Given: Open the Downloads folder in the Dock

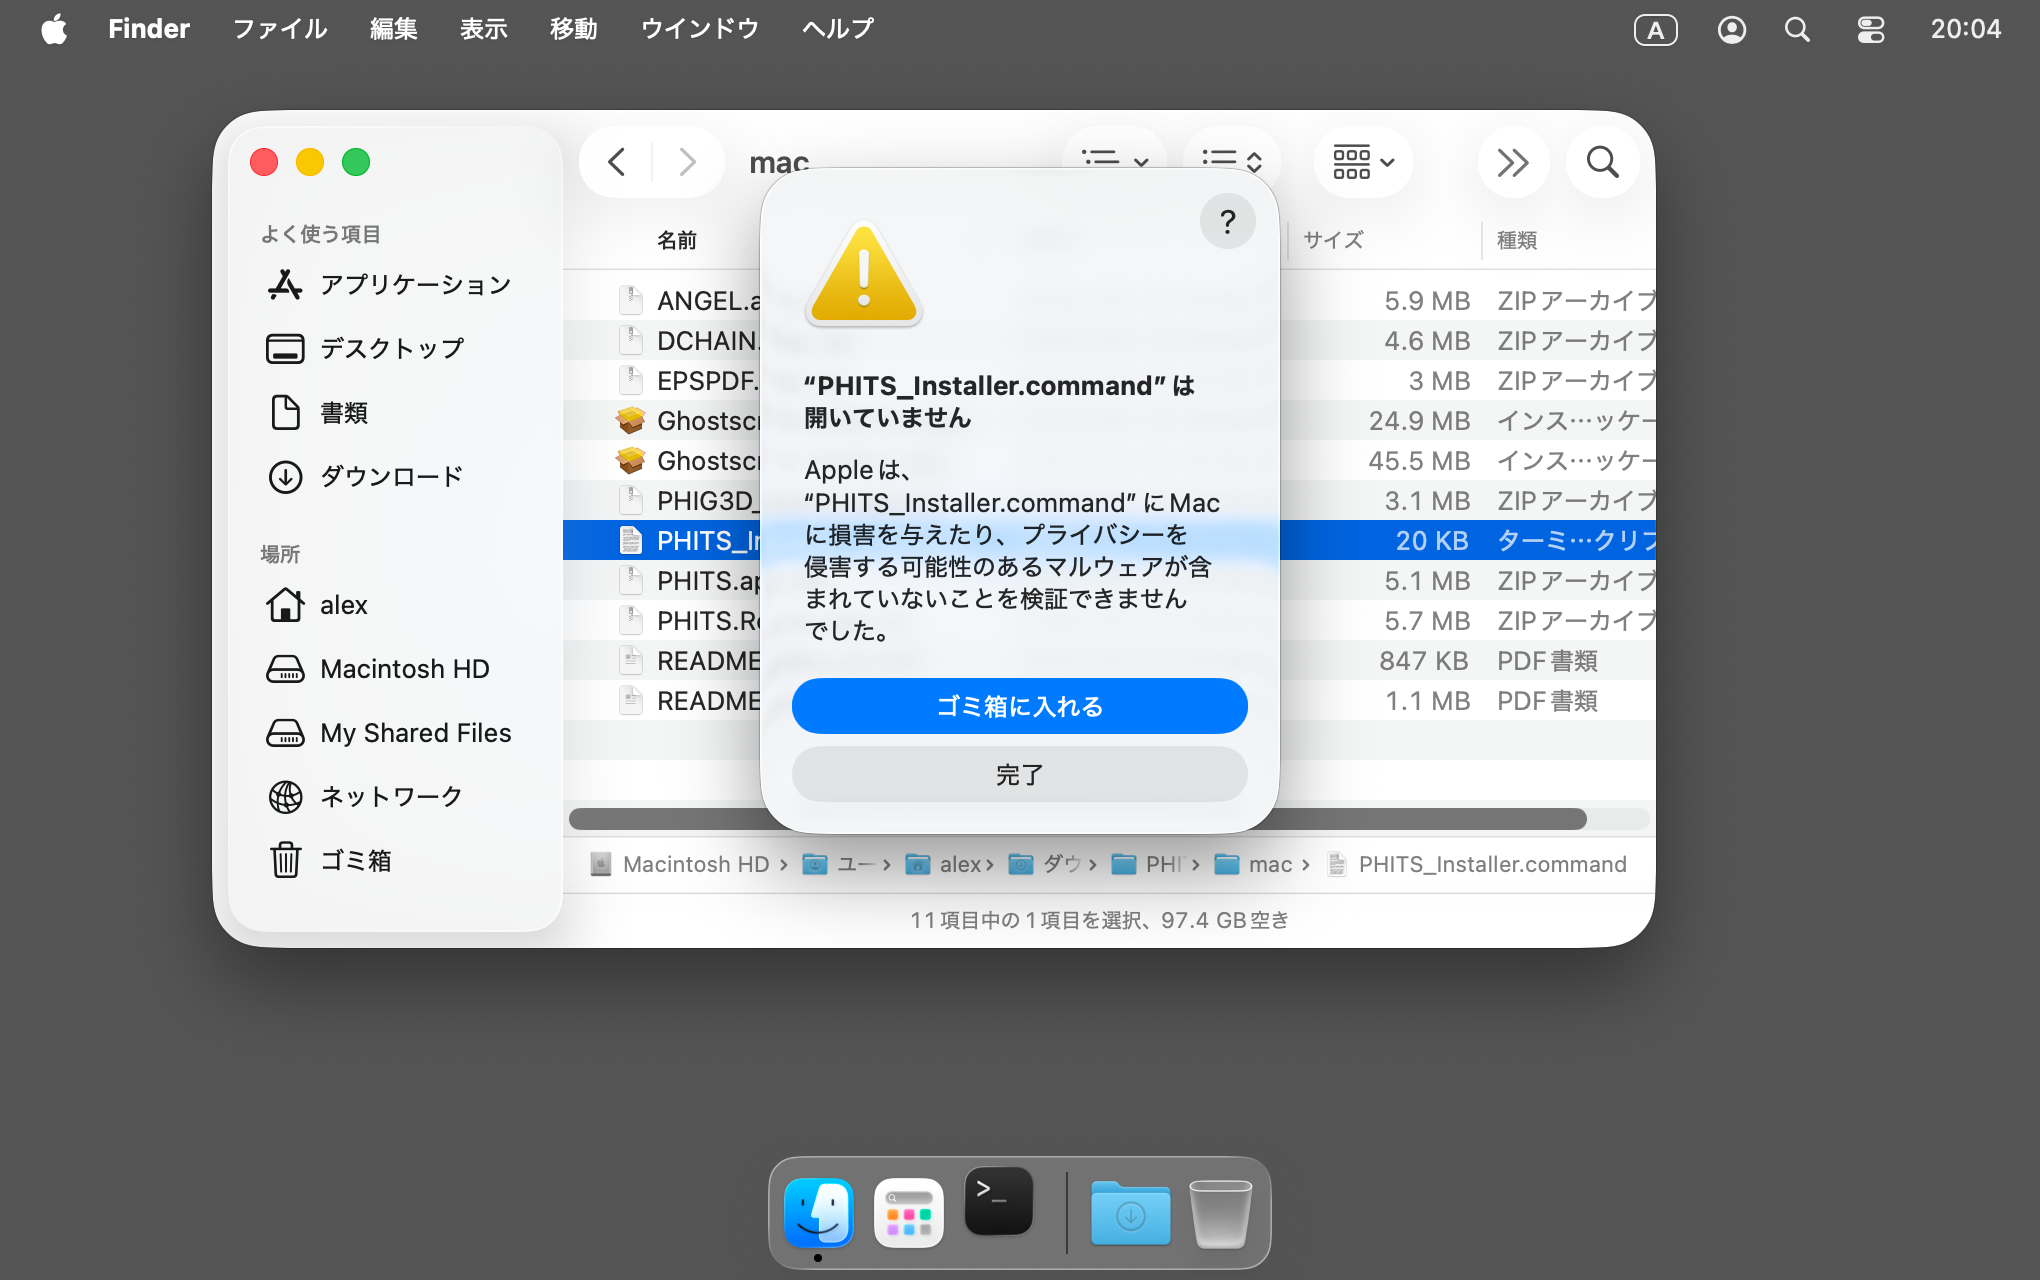Looking at the screenshot, I should [1130, 1214].
